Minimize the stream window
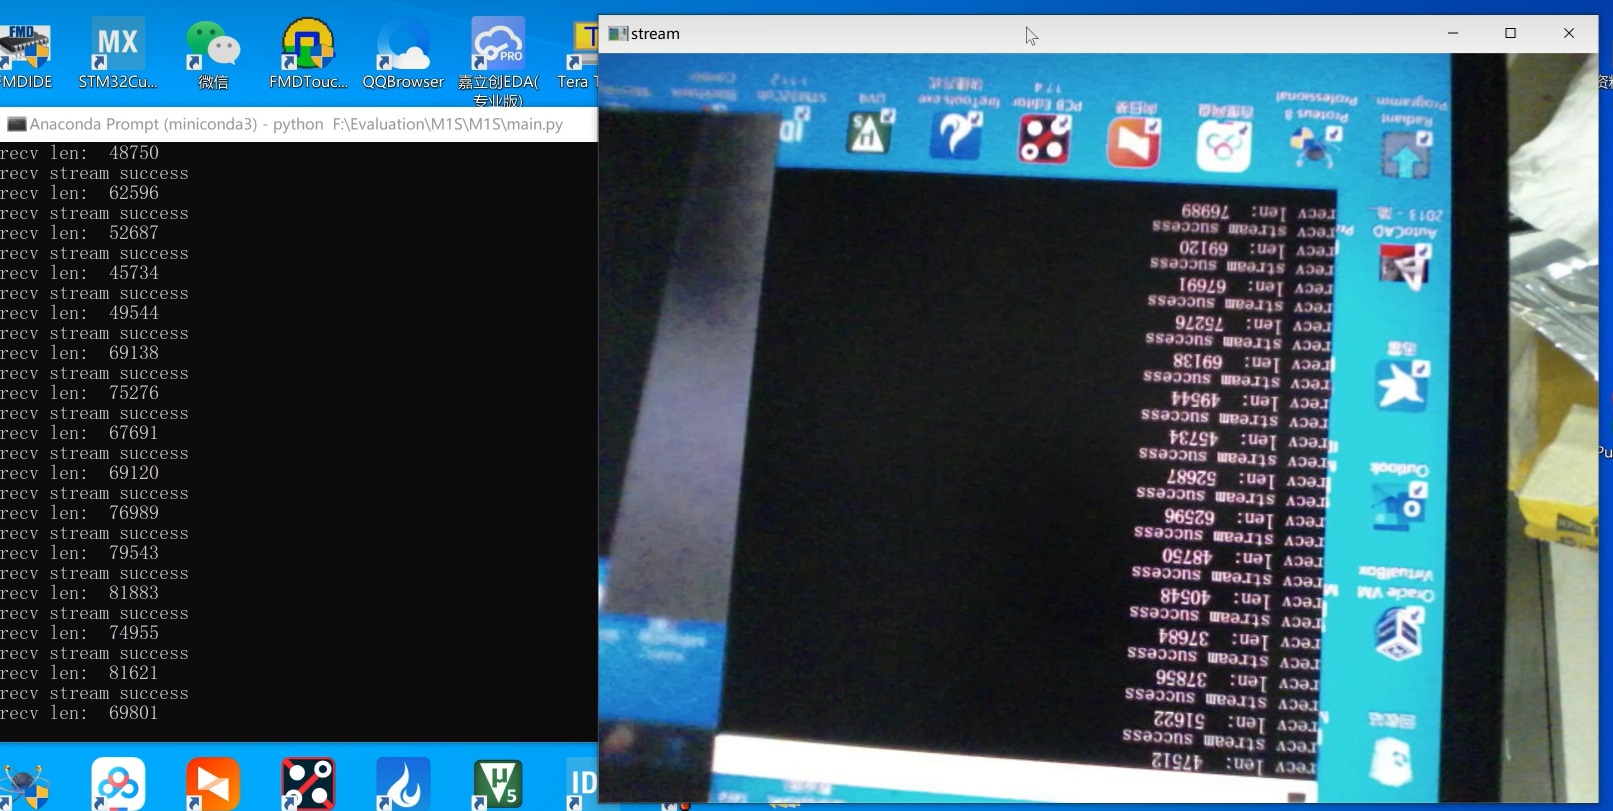1613x811 pixels. (1453, 33)
